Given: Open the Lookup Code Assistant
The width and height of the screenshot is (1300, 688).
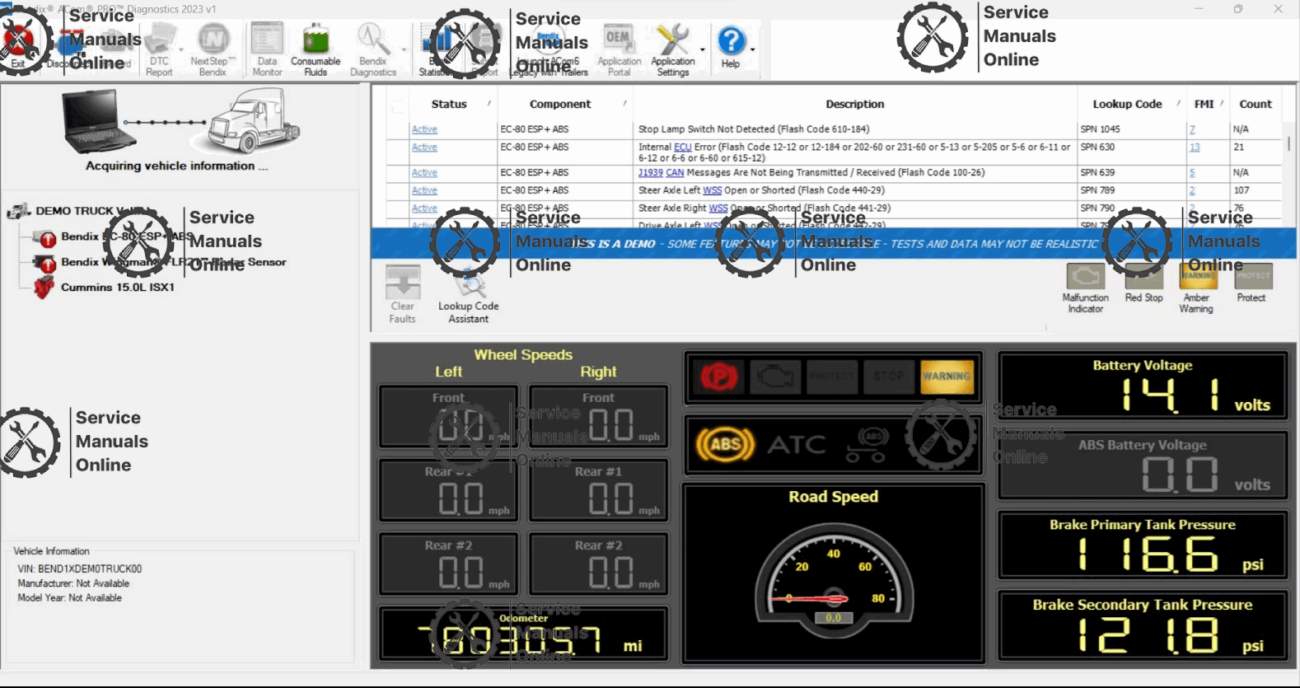Looking at the screenshot, I should coord(468,296).
